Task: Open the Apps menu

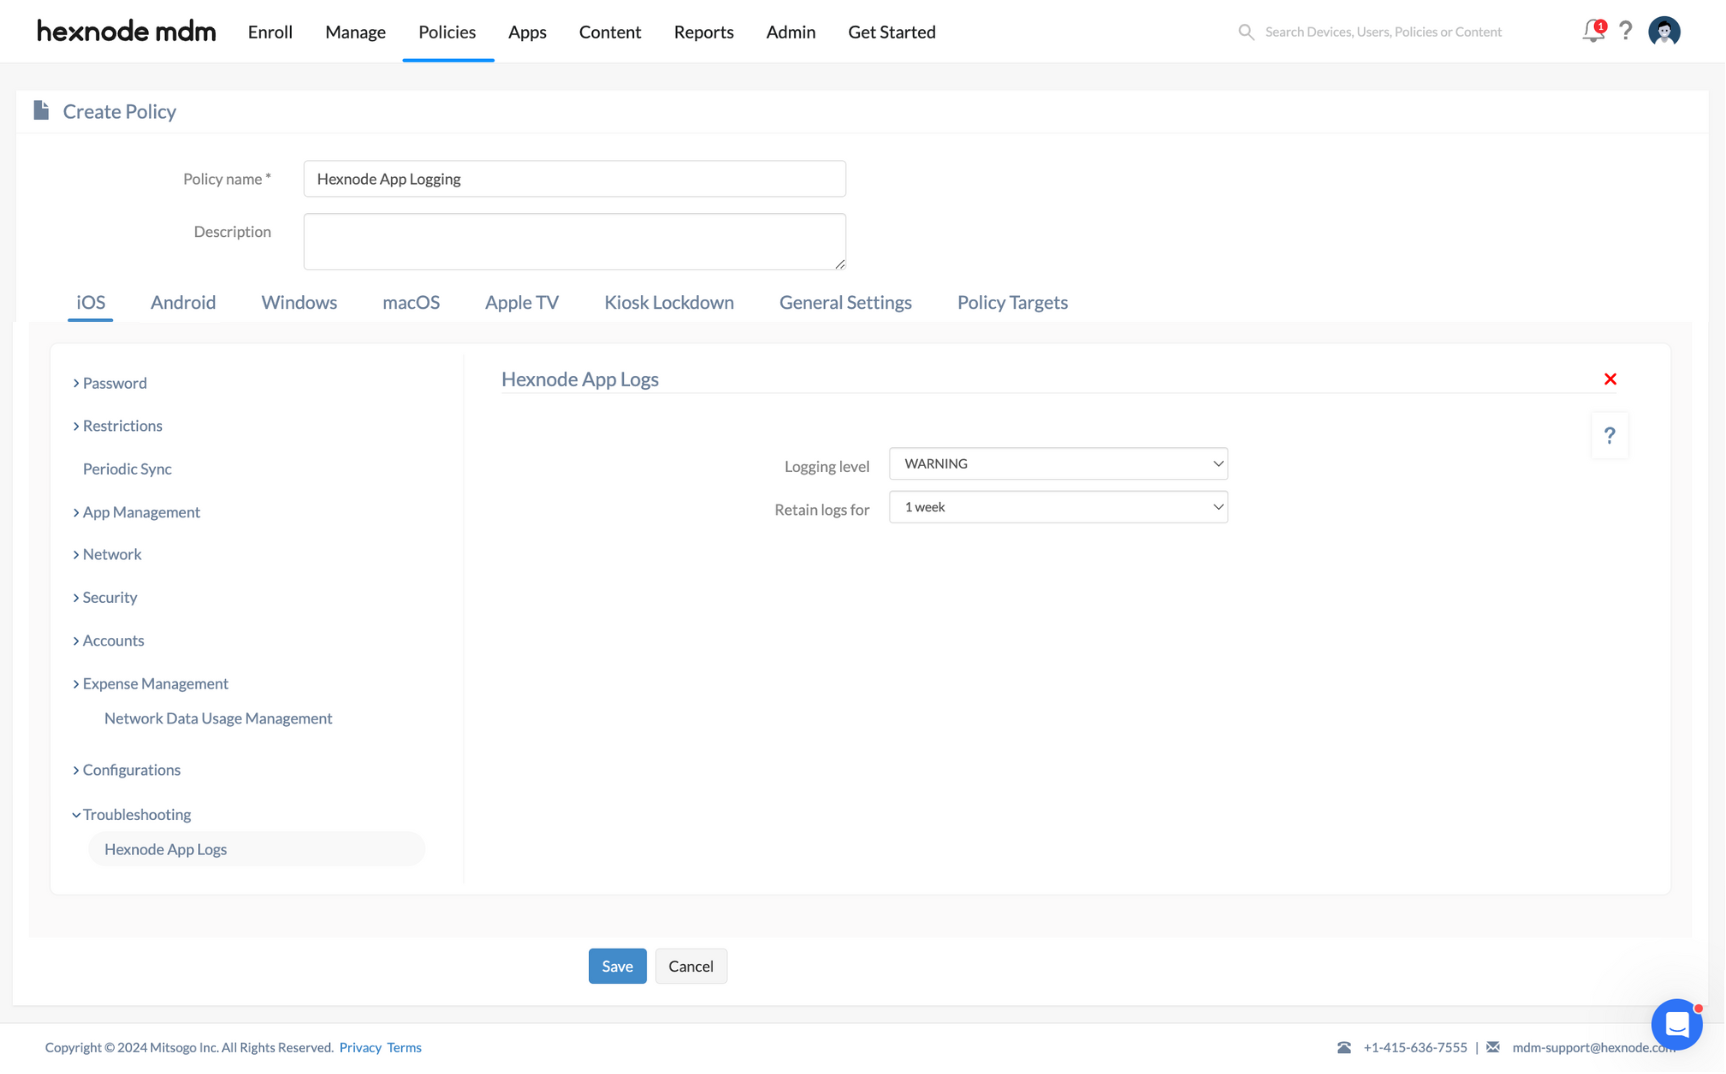Action: [x=527, y=32]
